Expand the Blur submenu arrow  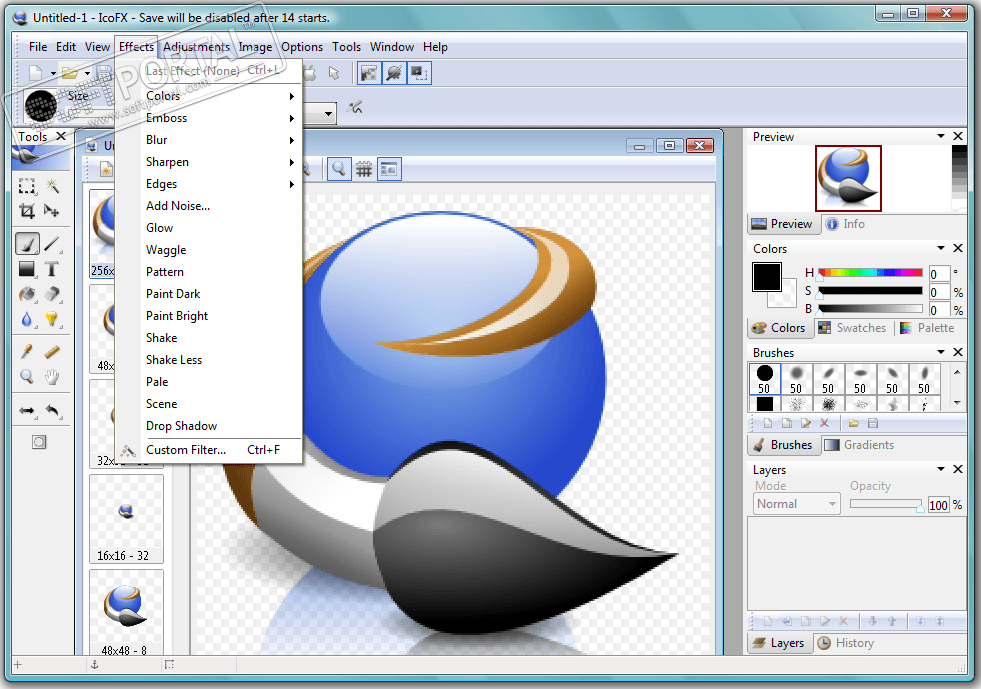point(292,140)
